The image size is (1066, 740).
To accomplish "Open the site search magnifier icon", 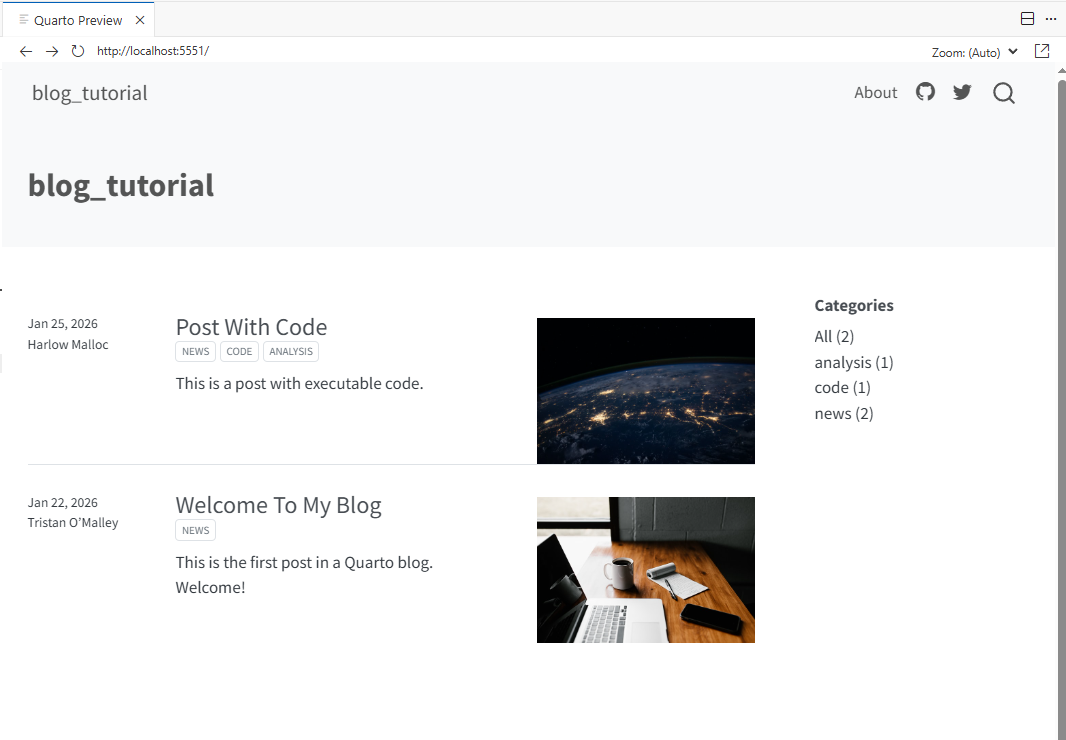I will tap(1003, 93).
